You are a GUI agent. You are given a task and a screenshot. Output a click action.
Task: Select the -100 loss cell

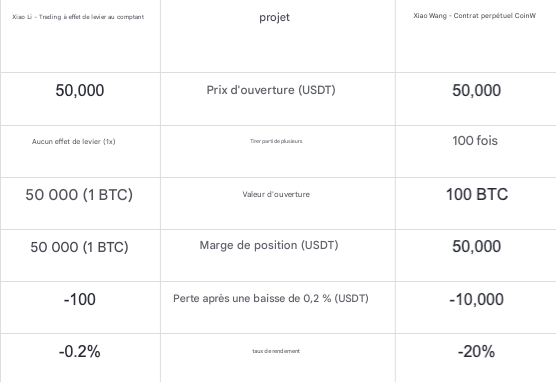[x=80, y=299]
